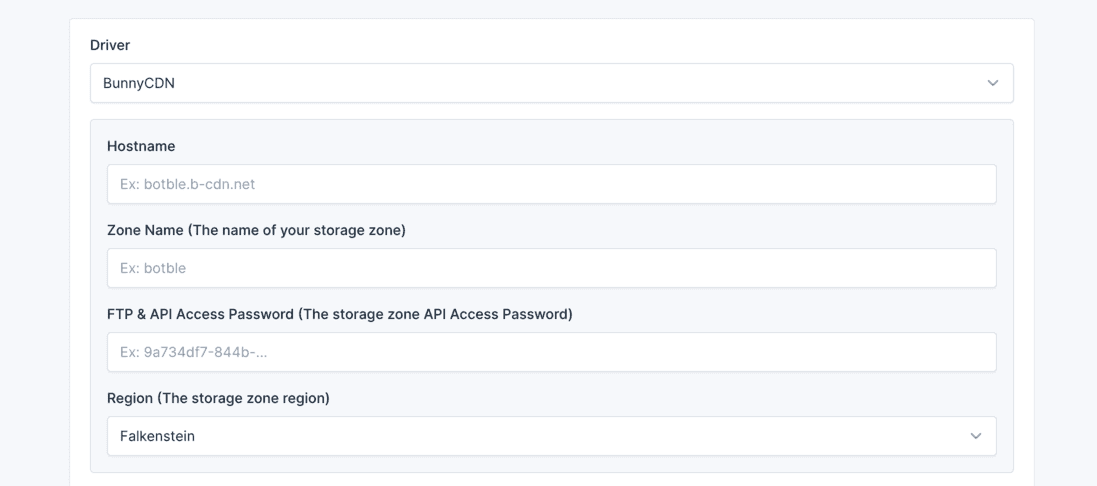The image size is (1097, 486).
Task: Click the selected BunnyCDN value text
Action: 139,83
